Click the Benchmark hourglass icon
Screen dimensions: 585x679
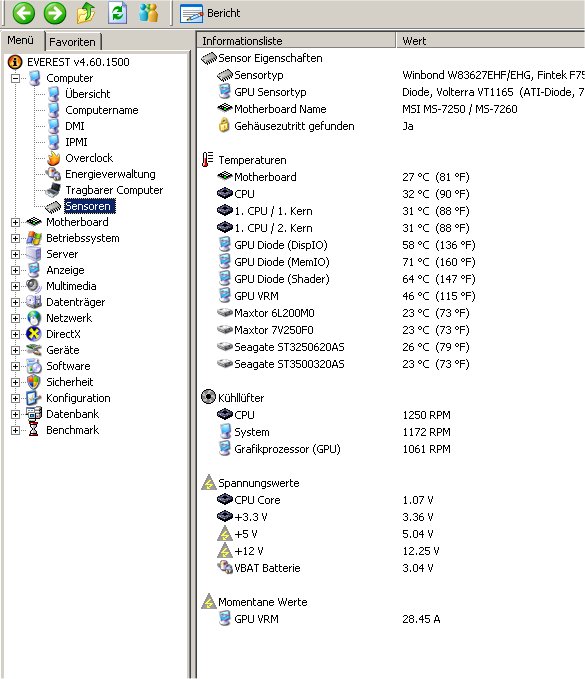coord(34,430)
